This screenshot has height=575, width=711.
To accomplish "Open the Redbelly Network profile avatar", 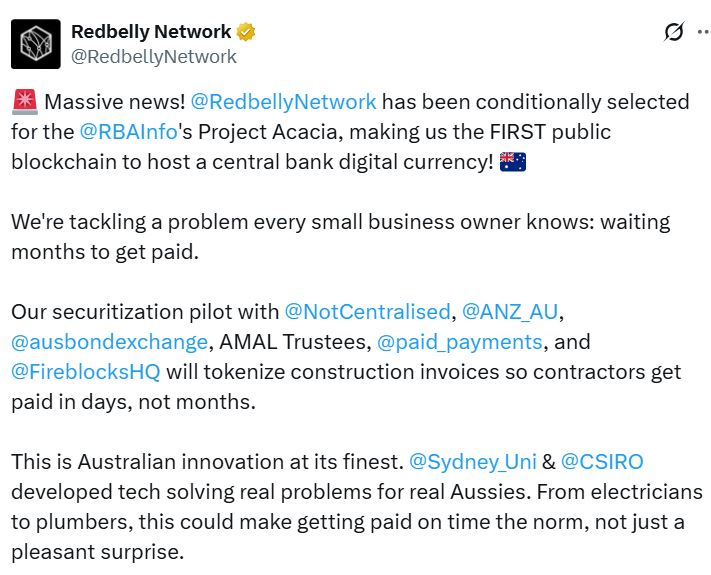I will pyautogui.click(x=35, y=44).
